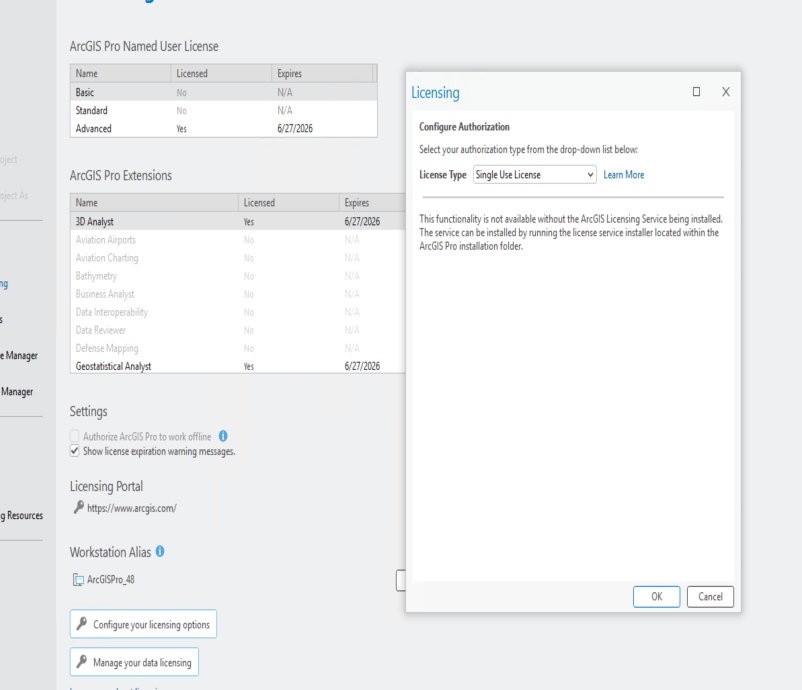Select the Data Reviewer extension row
802x690 pixels.
[x=238, y=330]
